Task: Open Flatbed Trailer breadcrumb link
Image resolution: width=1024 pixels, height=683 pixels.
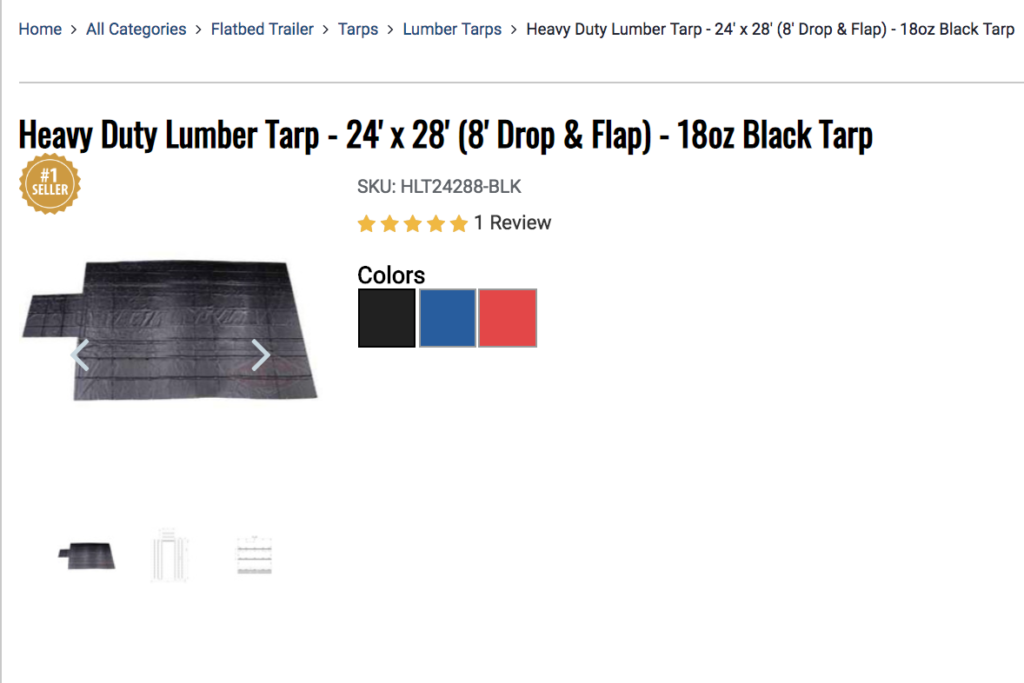Action: pos(262,29)
